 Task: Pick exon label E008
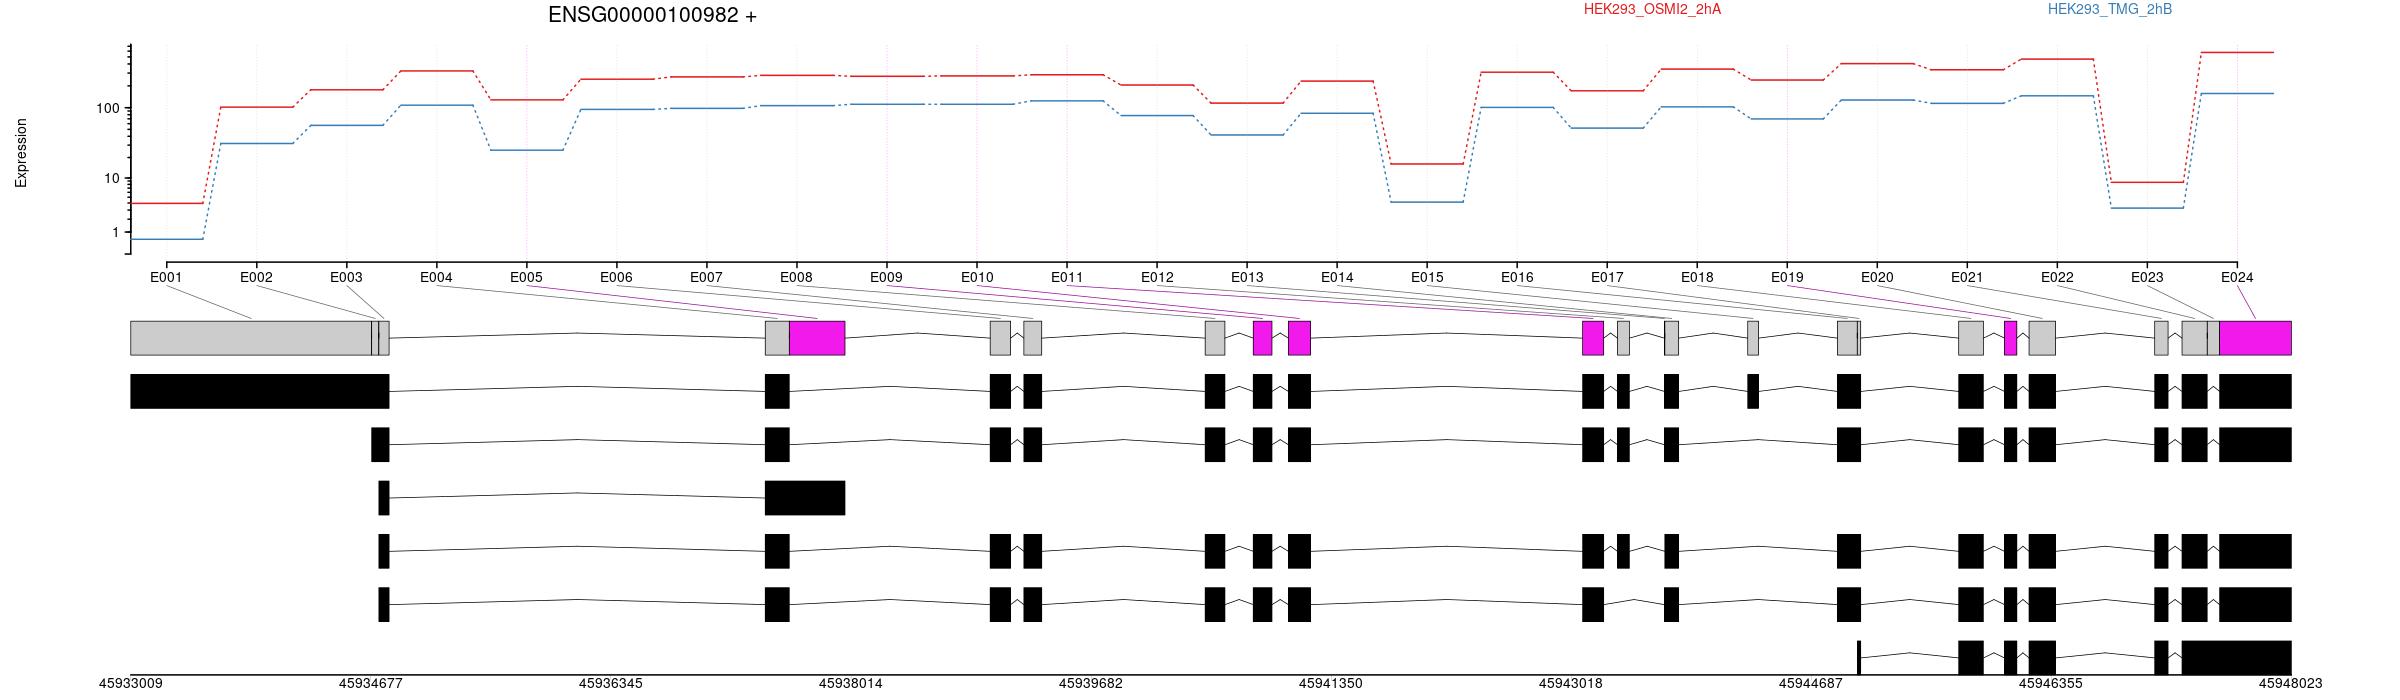click(x=796, y=277)
